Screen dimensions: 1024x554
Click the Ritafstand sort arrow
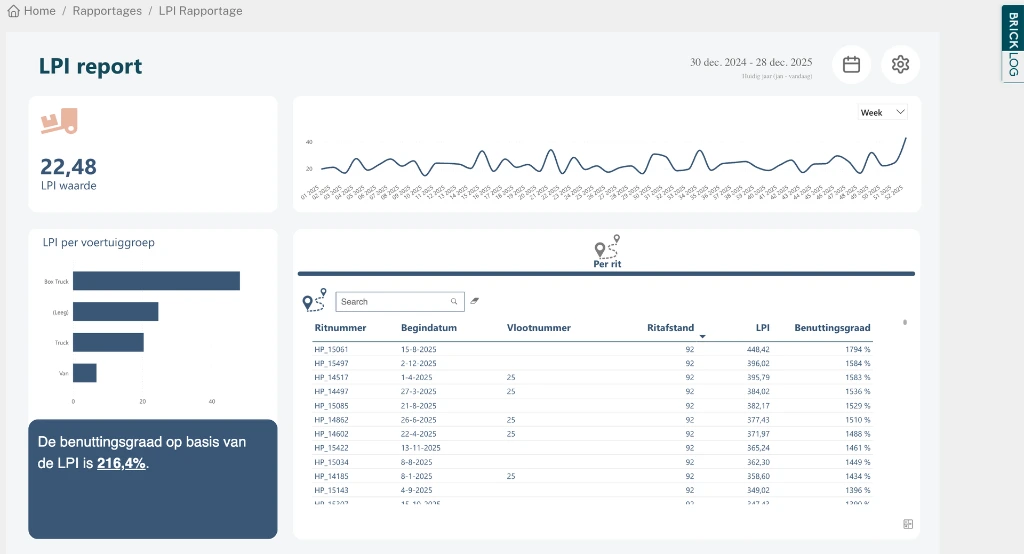[702, 337]
